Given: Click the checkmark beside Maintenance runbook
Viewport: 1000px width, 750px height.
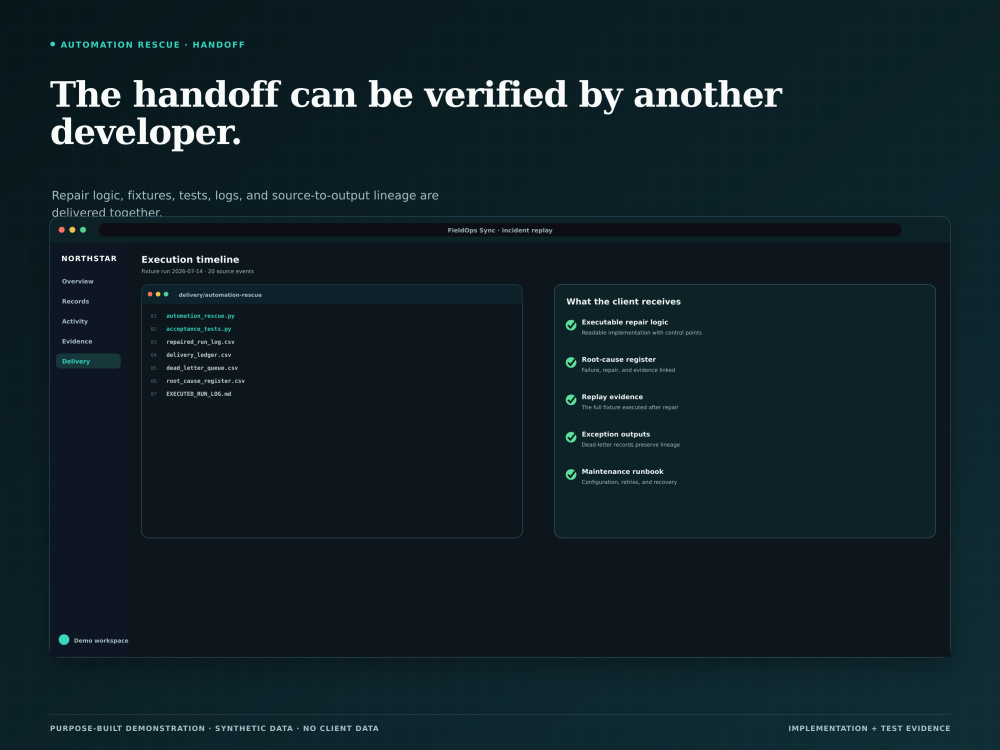Looking at the screenshot, I should click(571, 474).
